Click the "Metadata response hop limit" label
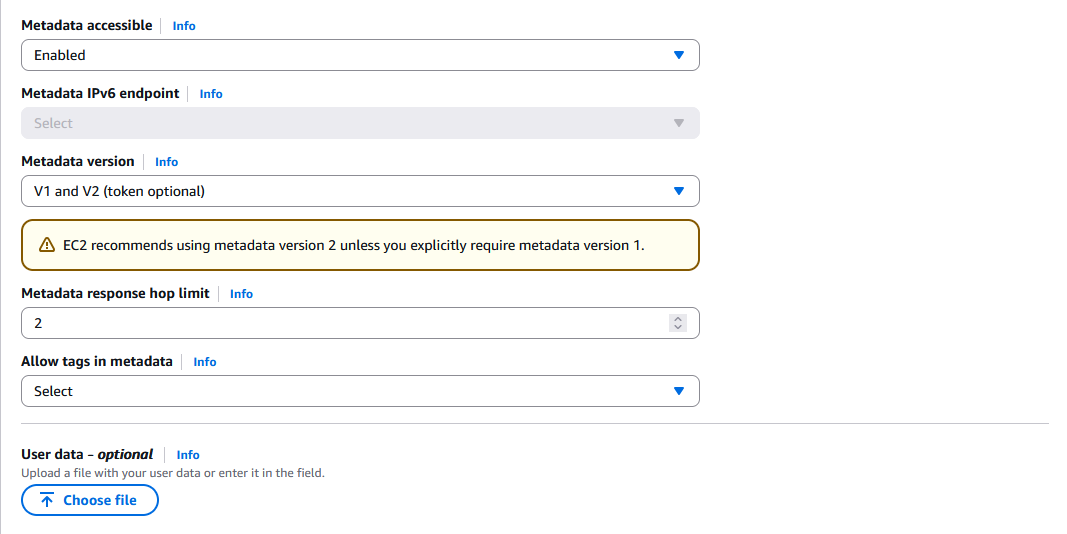 pyautogui.click(x=115, y=293)
